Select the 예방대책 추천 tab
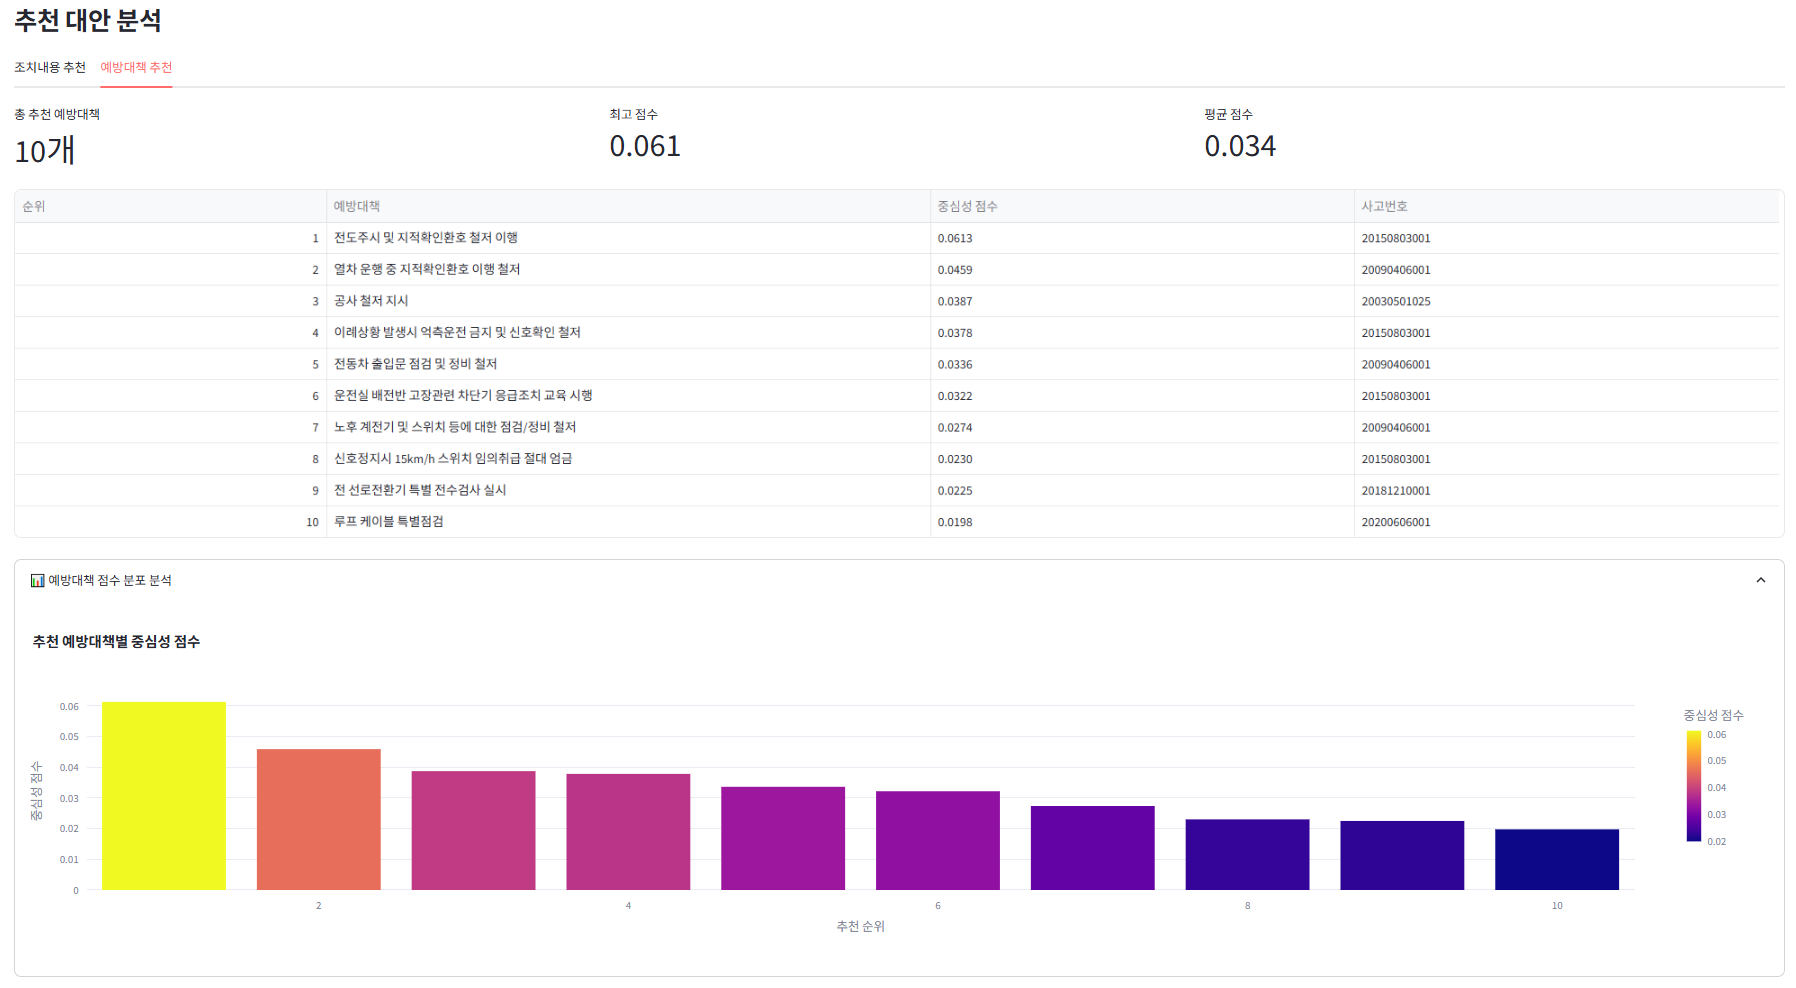 pyautogui.click(x=136, y=68)
